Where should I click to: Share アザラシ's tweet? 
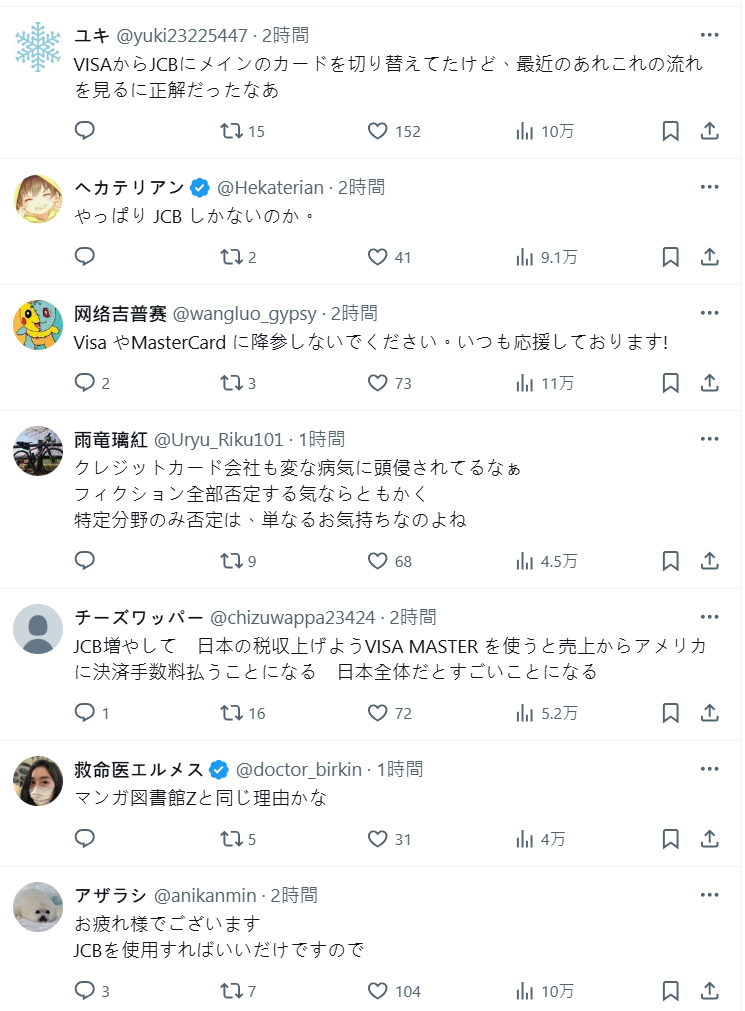click(x=709, y=991)
